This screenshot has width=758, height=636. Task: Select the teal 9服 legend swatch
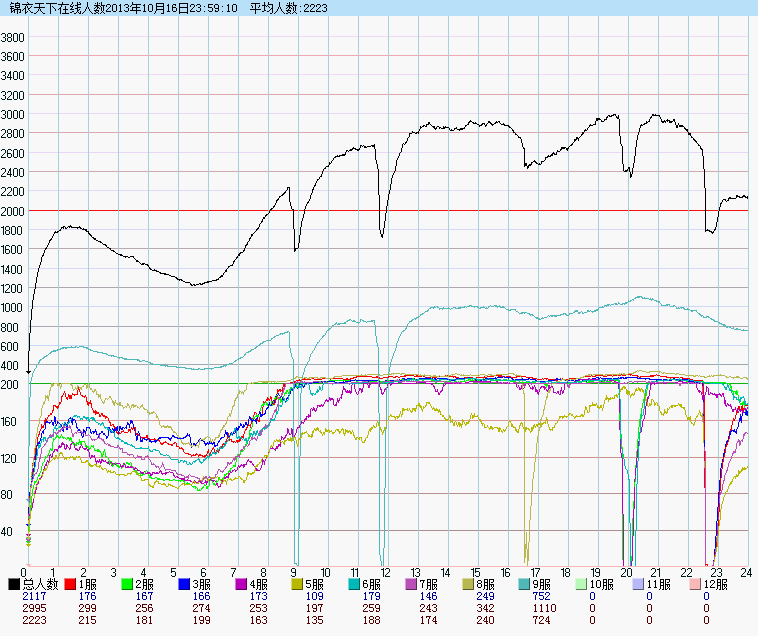point(525,583)
